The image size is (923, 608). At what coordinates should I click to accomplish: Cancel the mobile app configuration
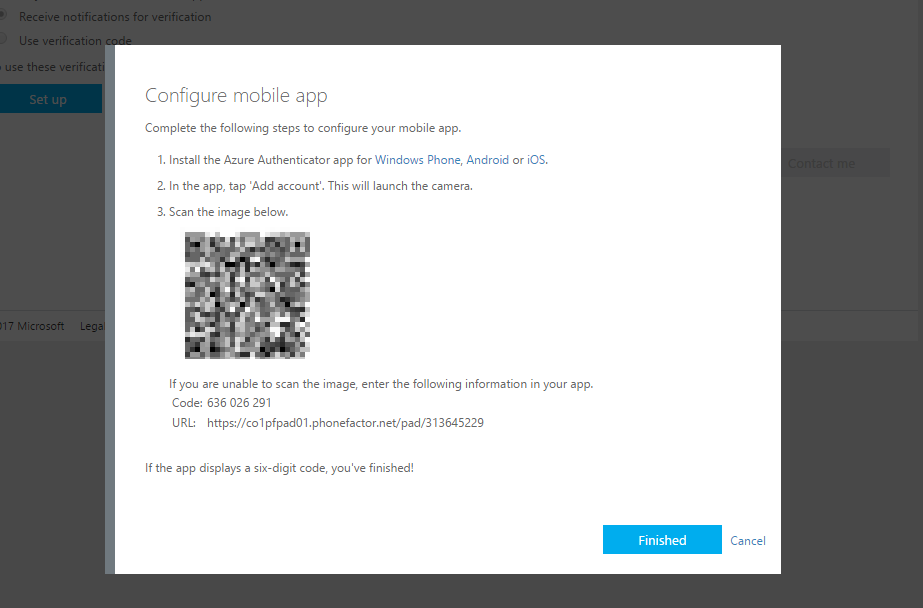pyautogui.click(x=748, y=540)
